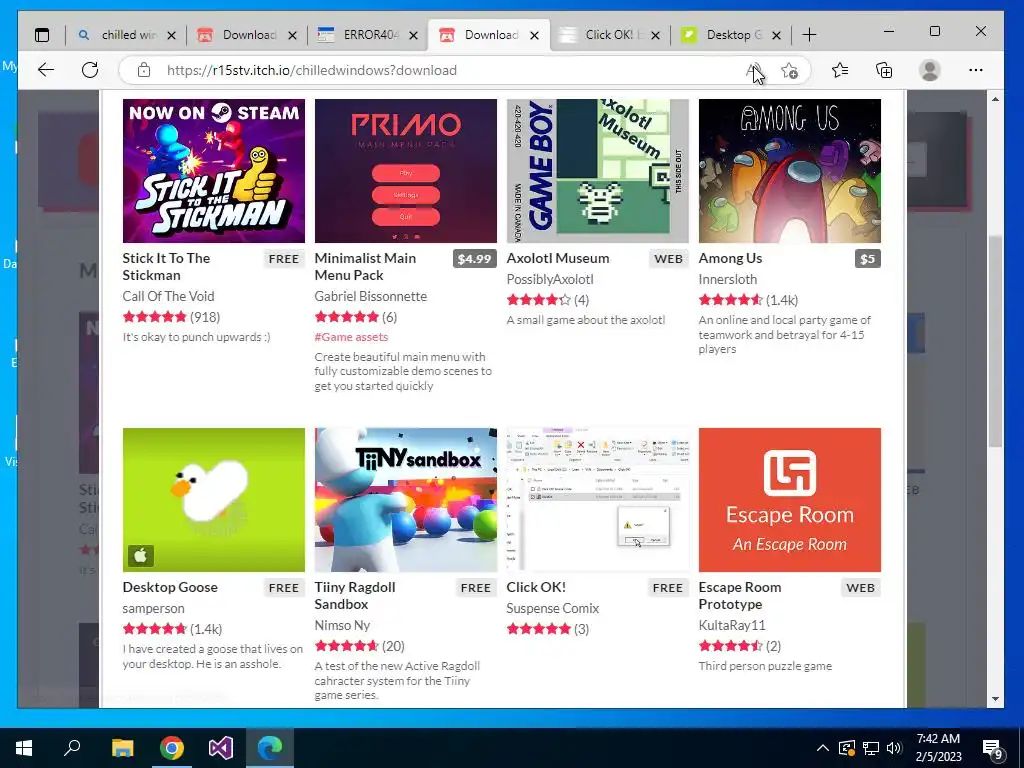Image resolution: width=1024 pixels, height=768 pixels.
Task: Switch to the 'chilled win' search tab
Action: point(125,35)
